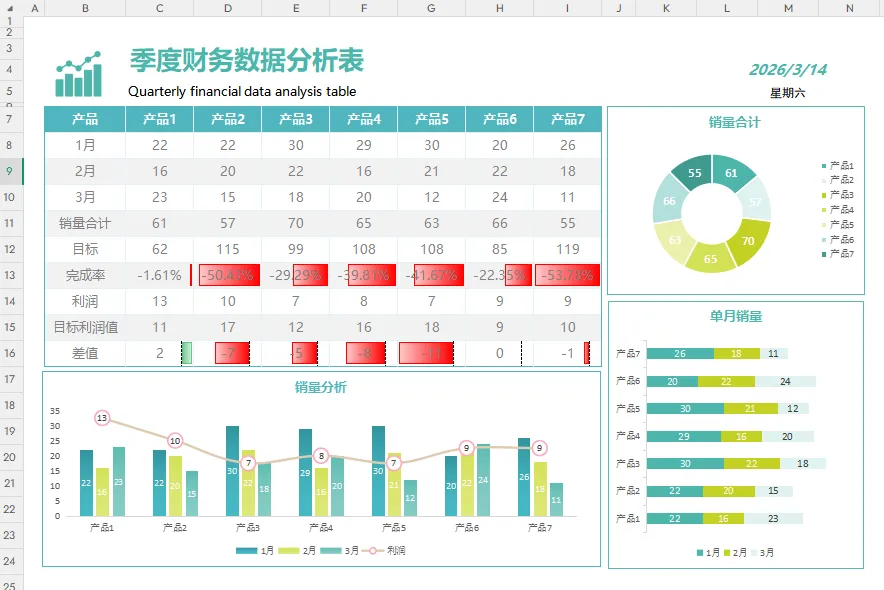Select sales total cell 70
884x590 pixels.
click(x=296, y=223)
